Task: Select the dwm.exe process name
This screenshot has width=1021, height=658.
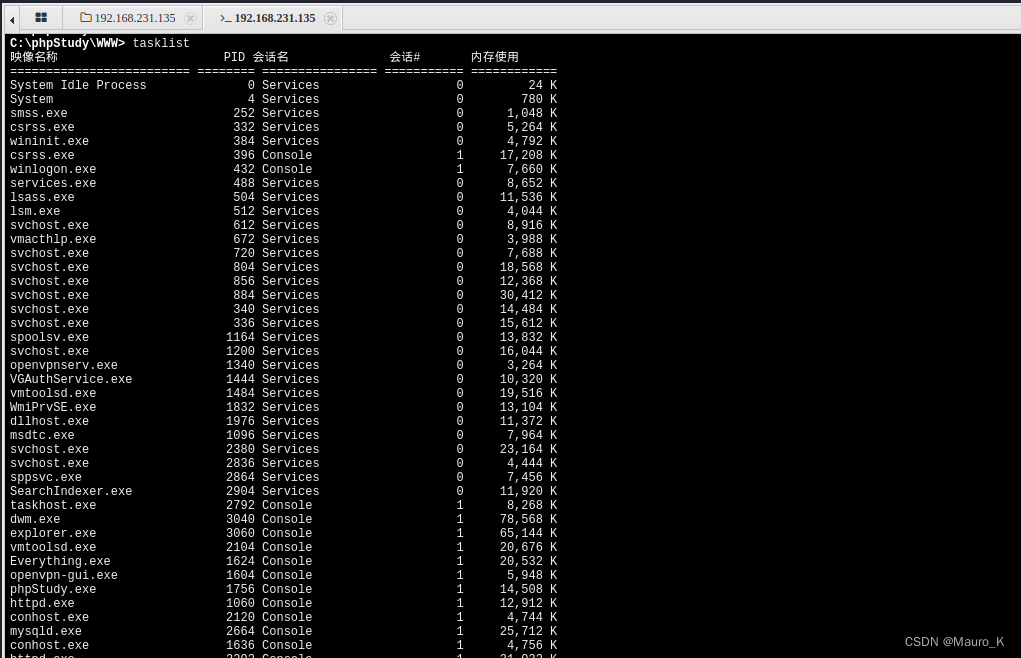Action: pyautogui.click(x=35, y=519)
